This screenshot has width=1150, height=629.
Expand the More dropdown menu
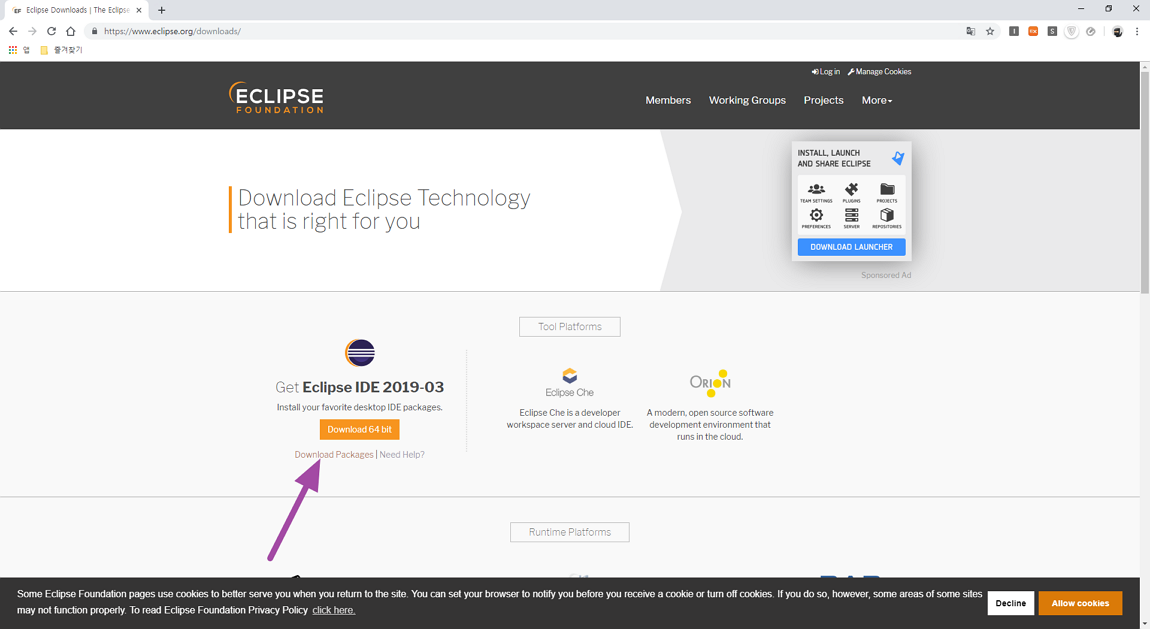tap(876, 100)
